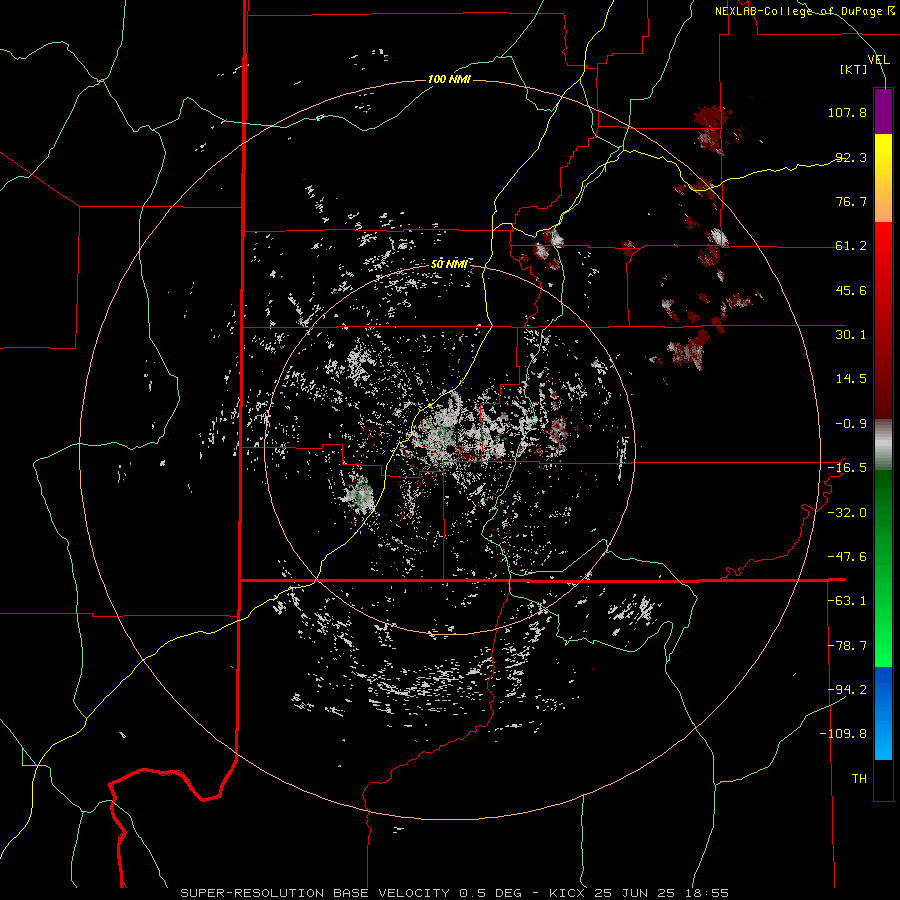The image size is (900, 900).
Task: Select the 14.5 legend value
Action: (x=851, y=379)
